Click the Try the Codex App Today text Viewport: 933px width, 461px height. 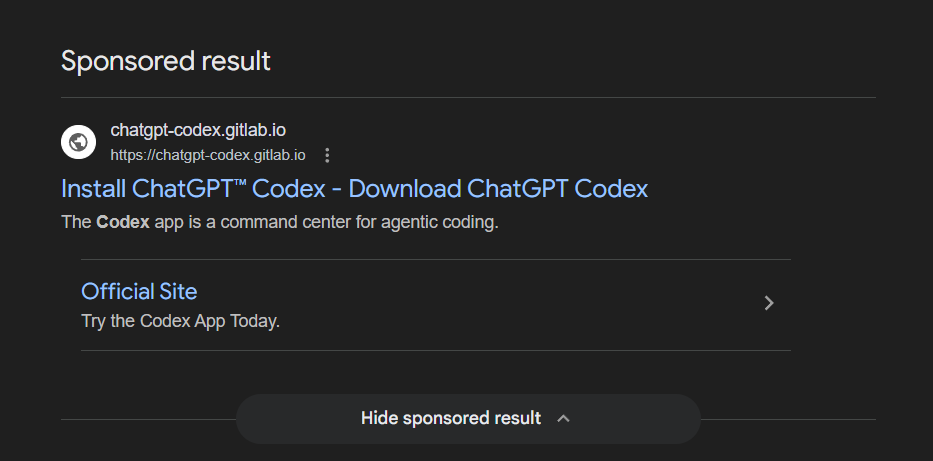[x=180, y=322]
